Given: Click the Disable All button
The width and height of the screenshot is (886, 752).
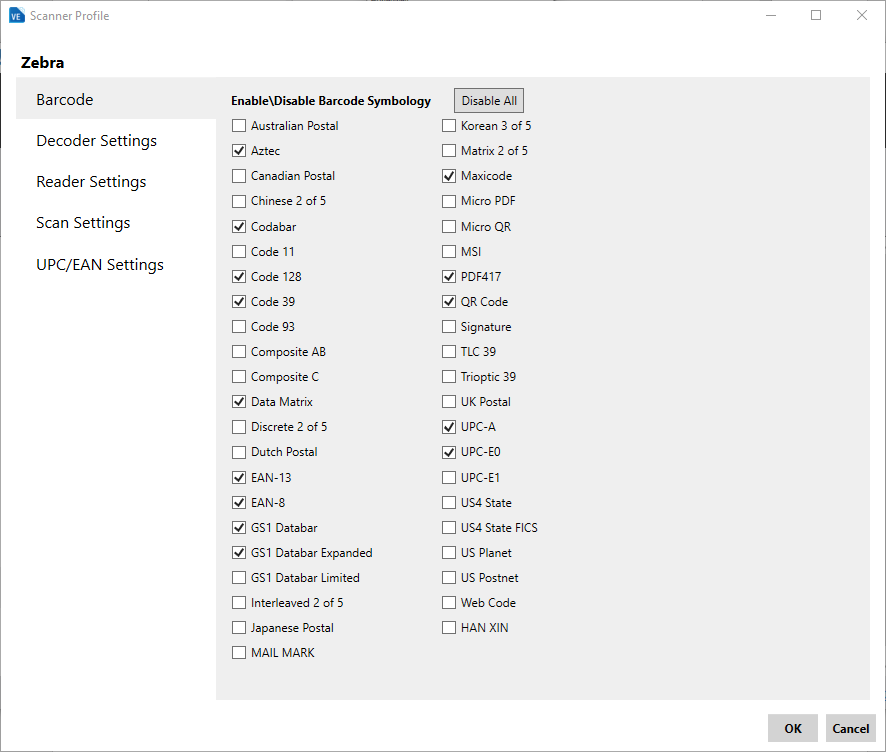Looking at the screenshot, I should [488, 100].
